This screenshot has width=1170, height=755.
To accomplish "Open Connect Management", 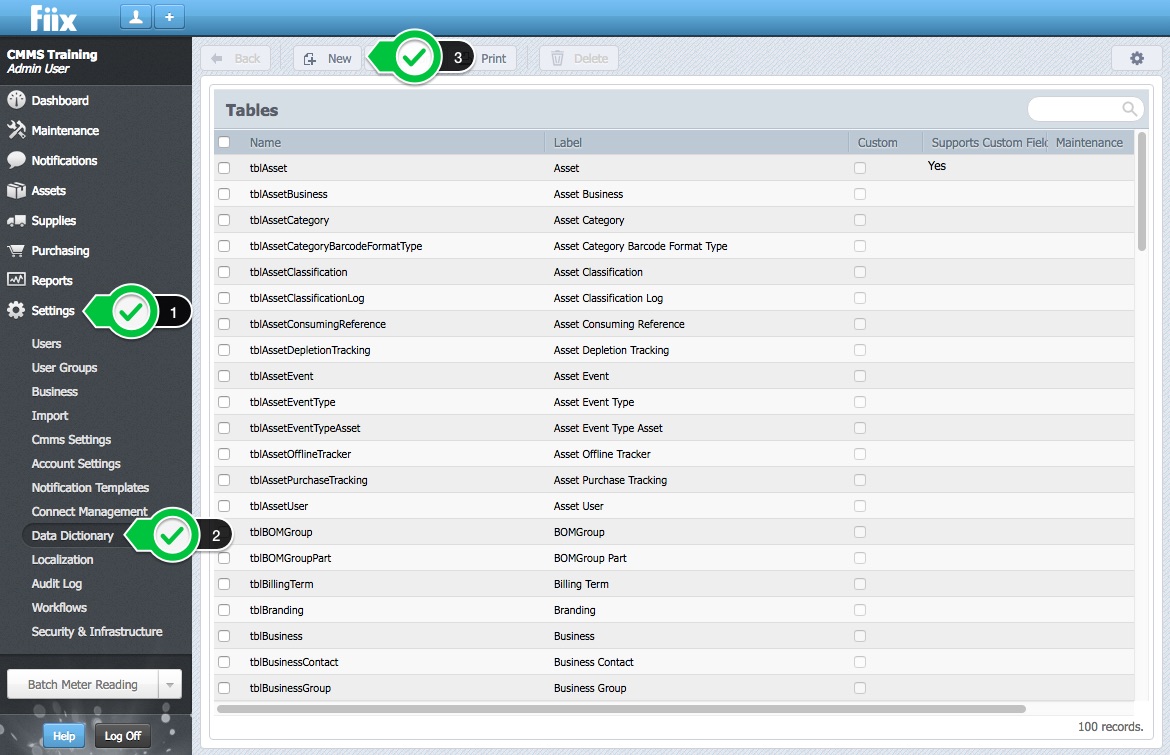I will click(90, 511).
